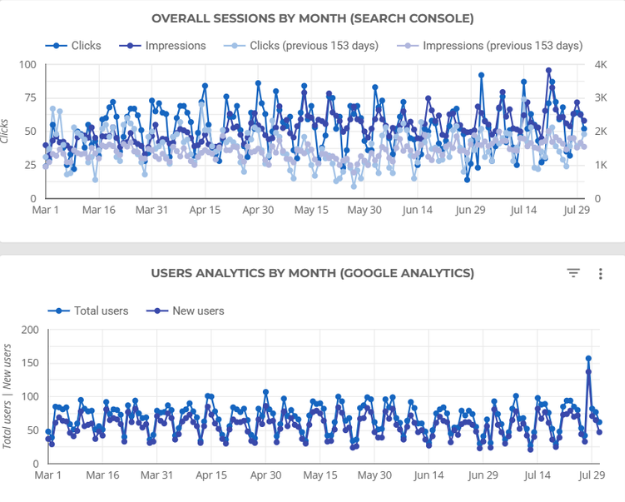Click the 'Clicks' y-axis title on left
This screenshot has width=625, height=502.
[x=6, y=131]
